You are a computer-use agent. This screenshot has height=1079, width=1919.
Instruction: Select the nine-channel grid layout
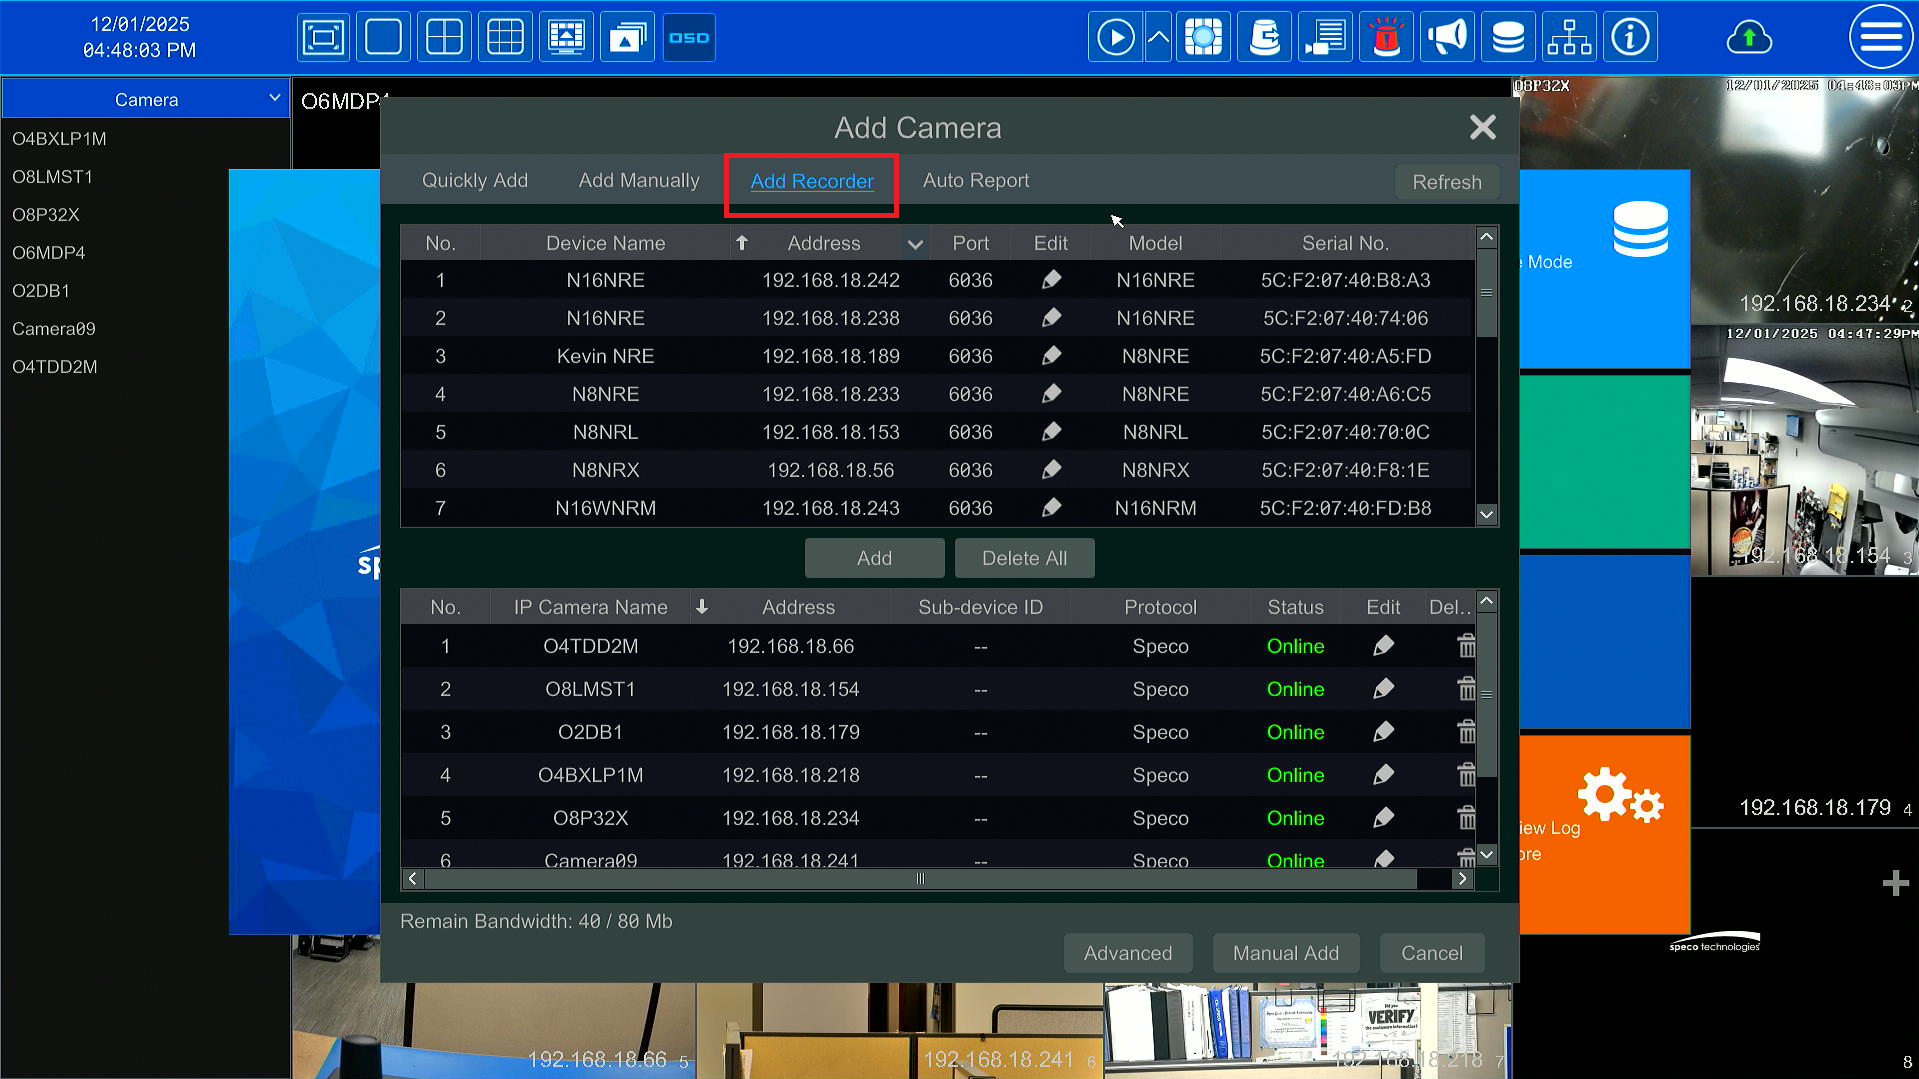(504, 36)
